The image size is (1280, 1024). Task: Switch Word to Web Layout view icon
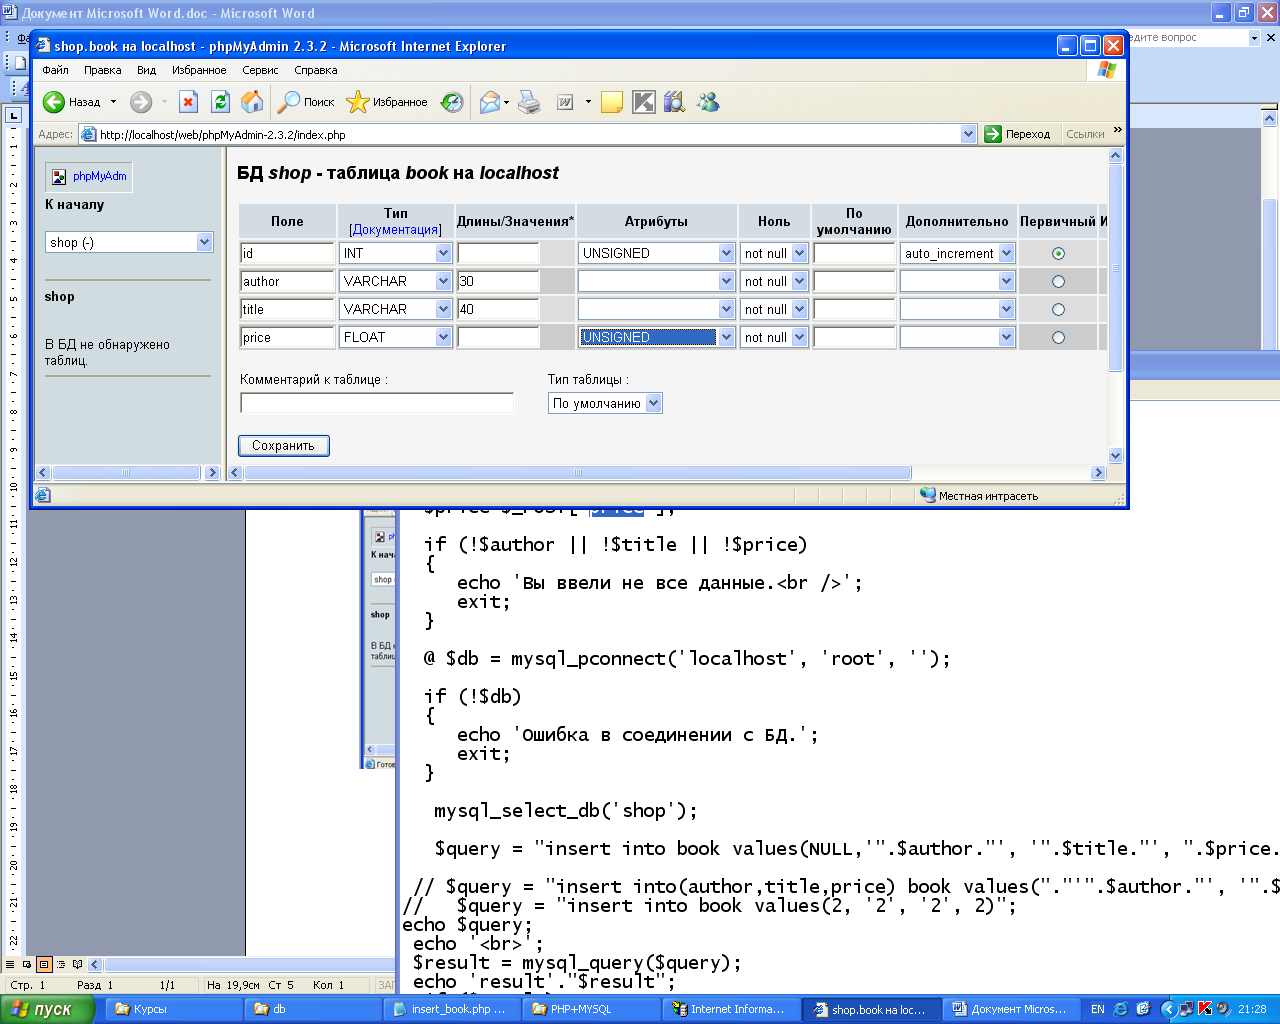[27, 965]
